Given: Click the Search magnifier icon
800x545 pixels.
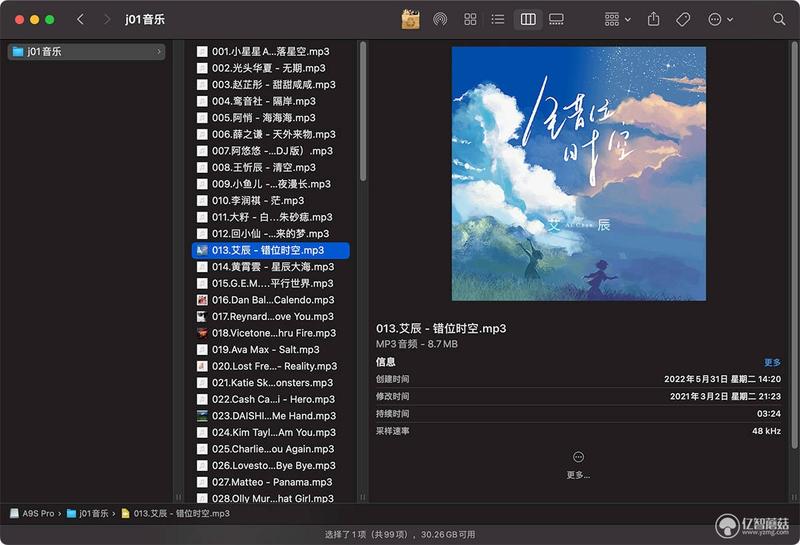Looking at the screenshot, I should (x=779, y=19).
